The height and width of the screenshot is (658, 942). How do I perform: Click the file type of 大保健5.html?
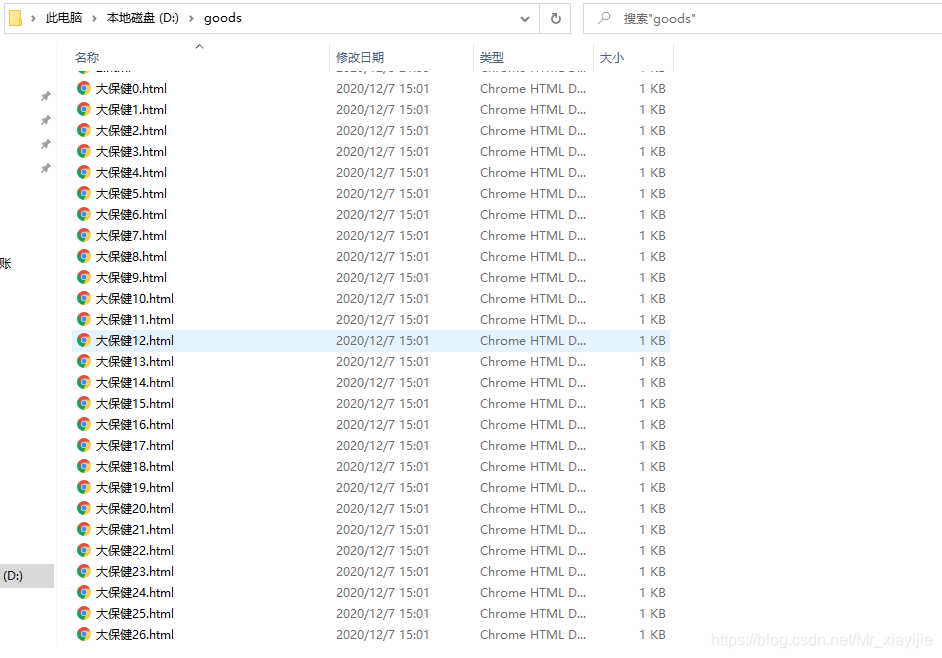(x=533, y=193)
